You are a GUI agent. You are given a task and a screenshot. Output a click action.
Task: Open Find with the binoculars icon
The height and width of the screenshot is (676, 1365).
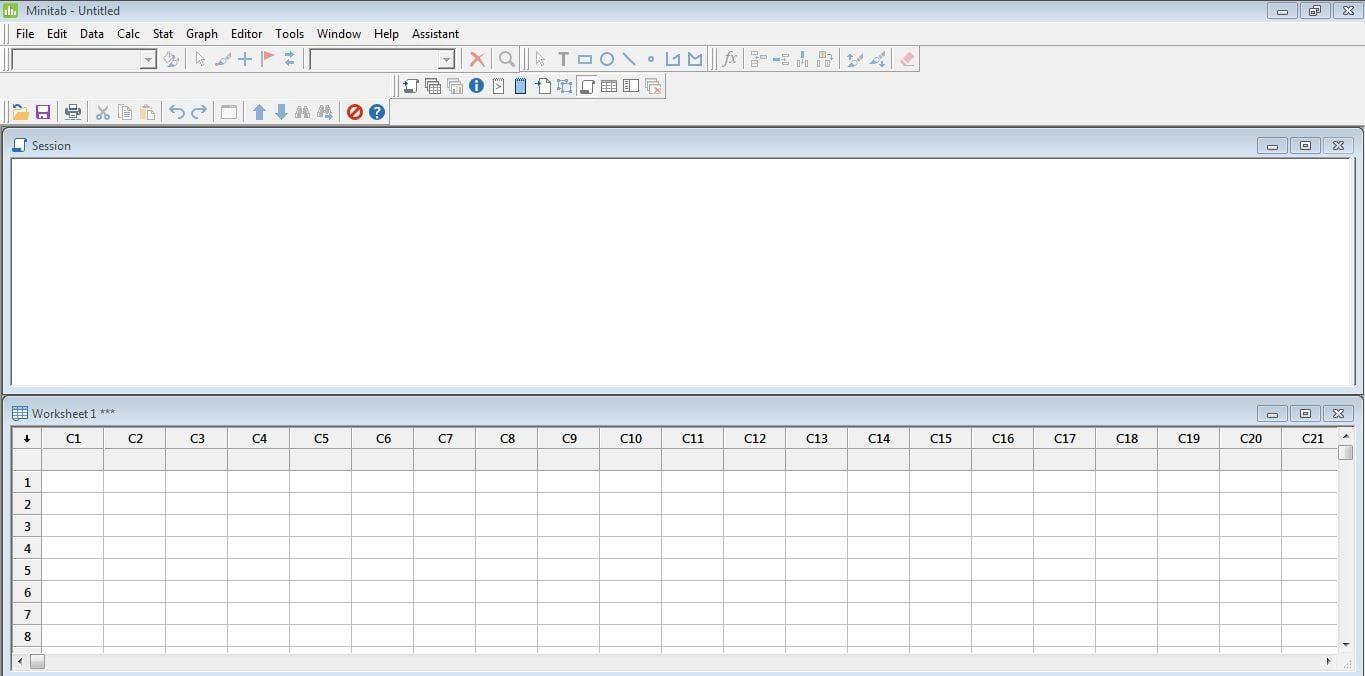click(303, 111)
